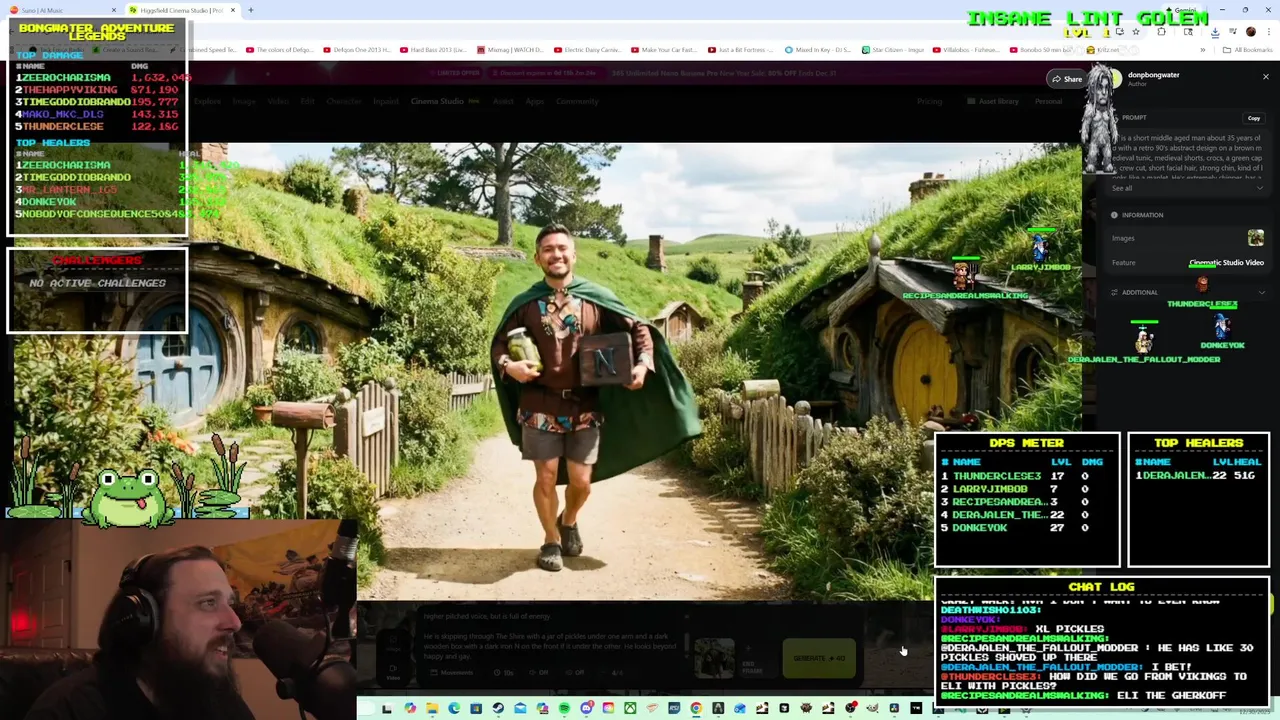This screenshot has height=720, width=1280.
Task: Open the Hard Bass 2013 bookmark
Action: click(433, 50)
